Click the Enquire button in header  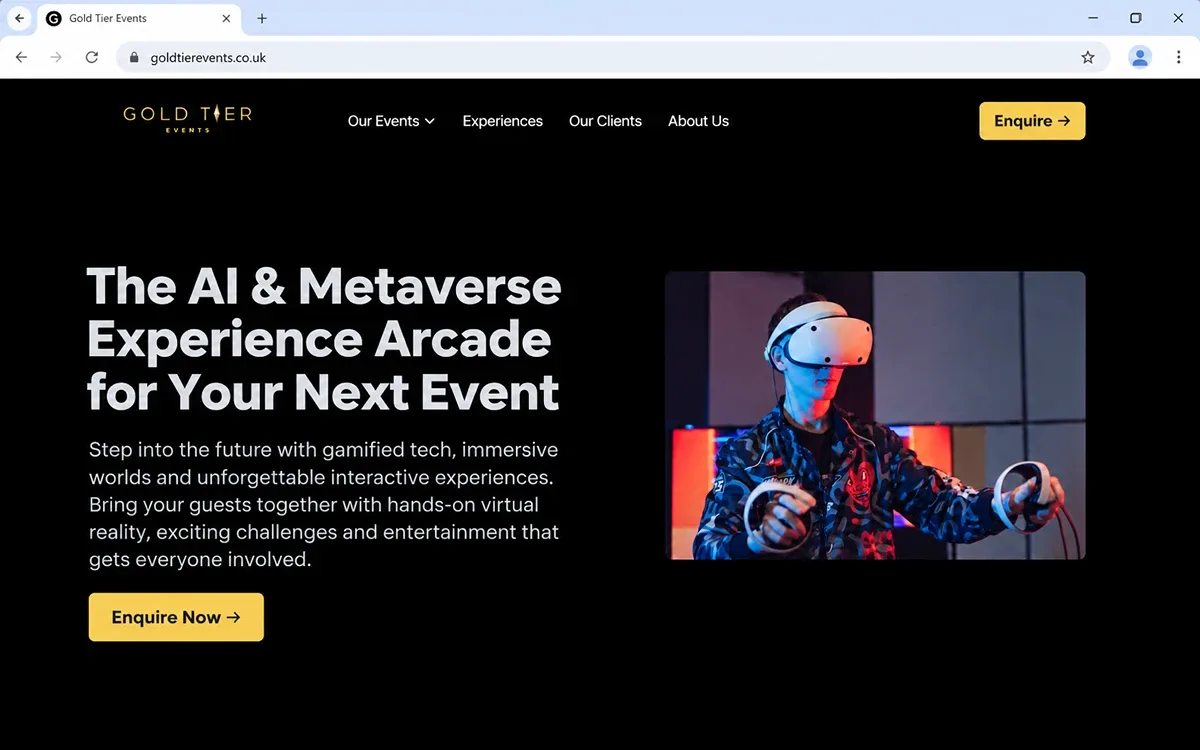coord(1032,121)
